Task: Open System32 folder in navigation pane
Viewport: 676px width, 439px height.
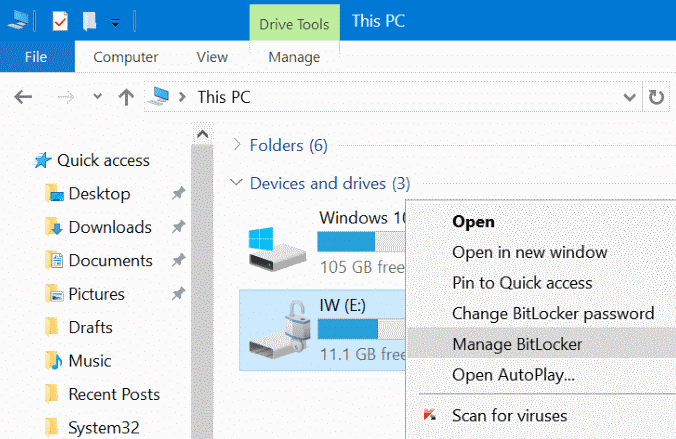Action: tap(104, 427)
